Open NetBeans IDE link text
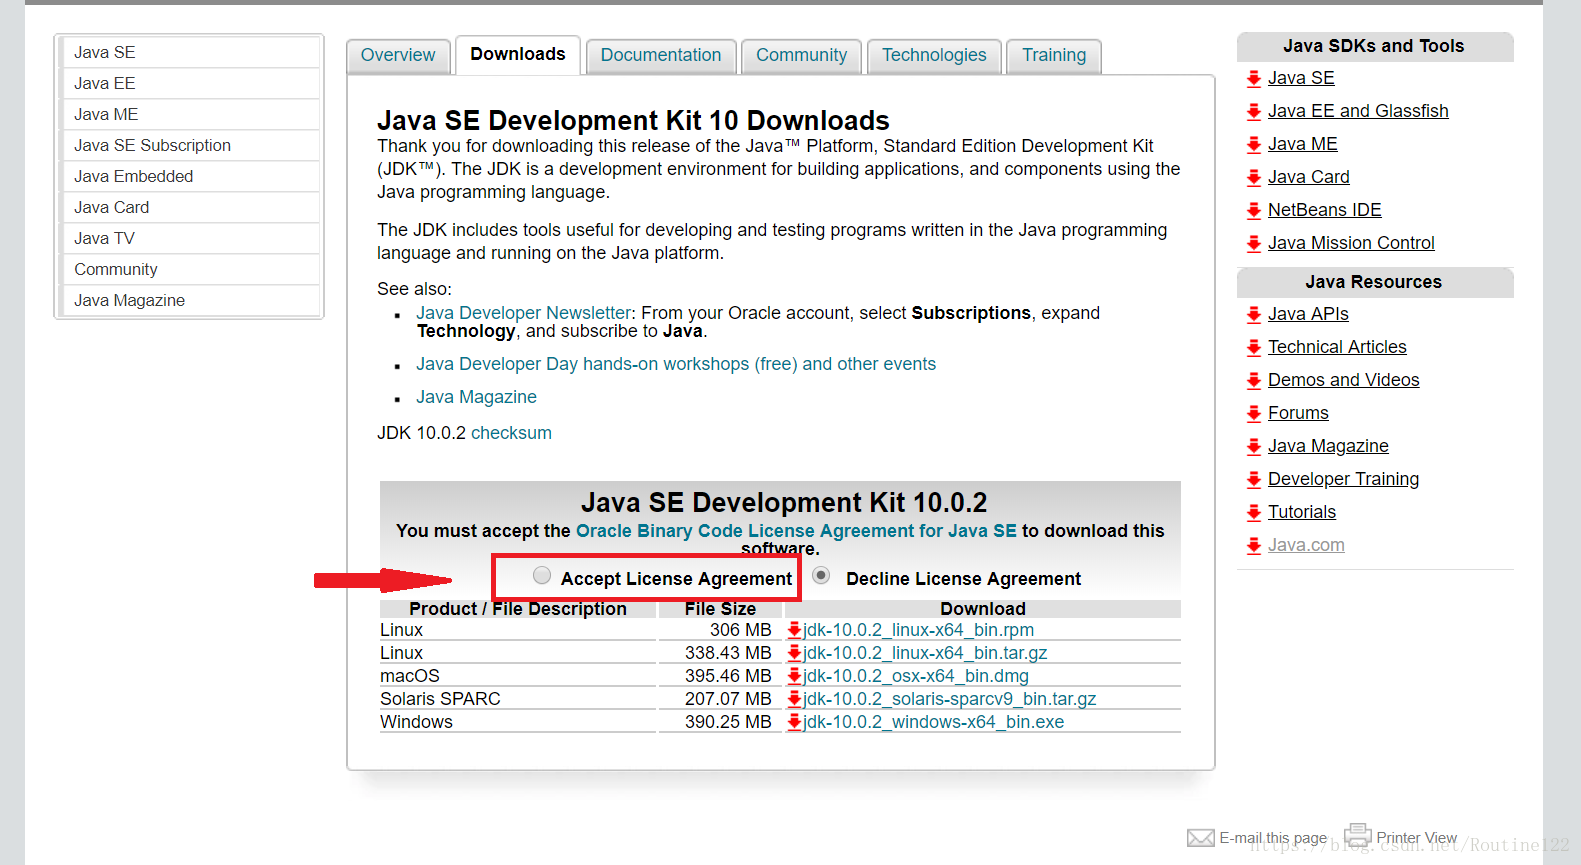 pos(1325,210)
